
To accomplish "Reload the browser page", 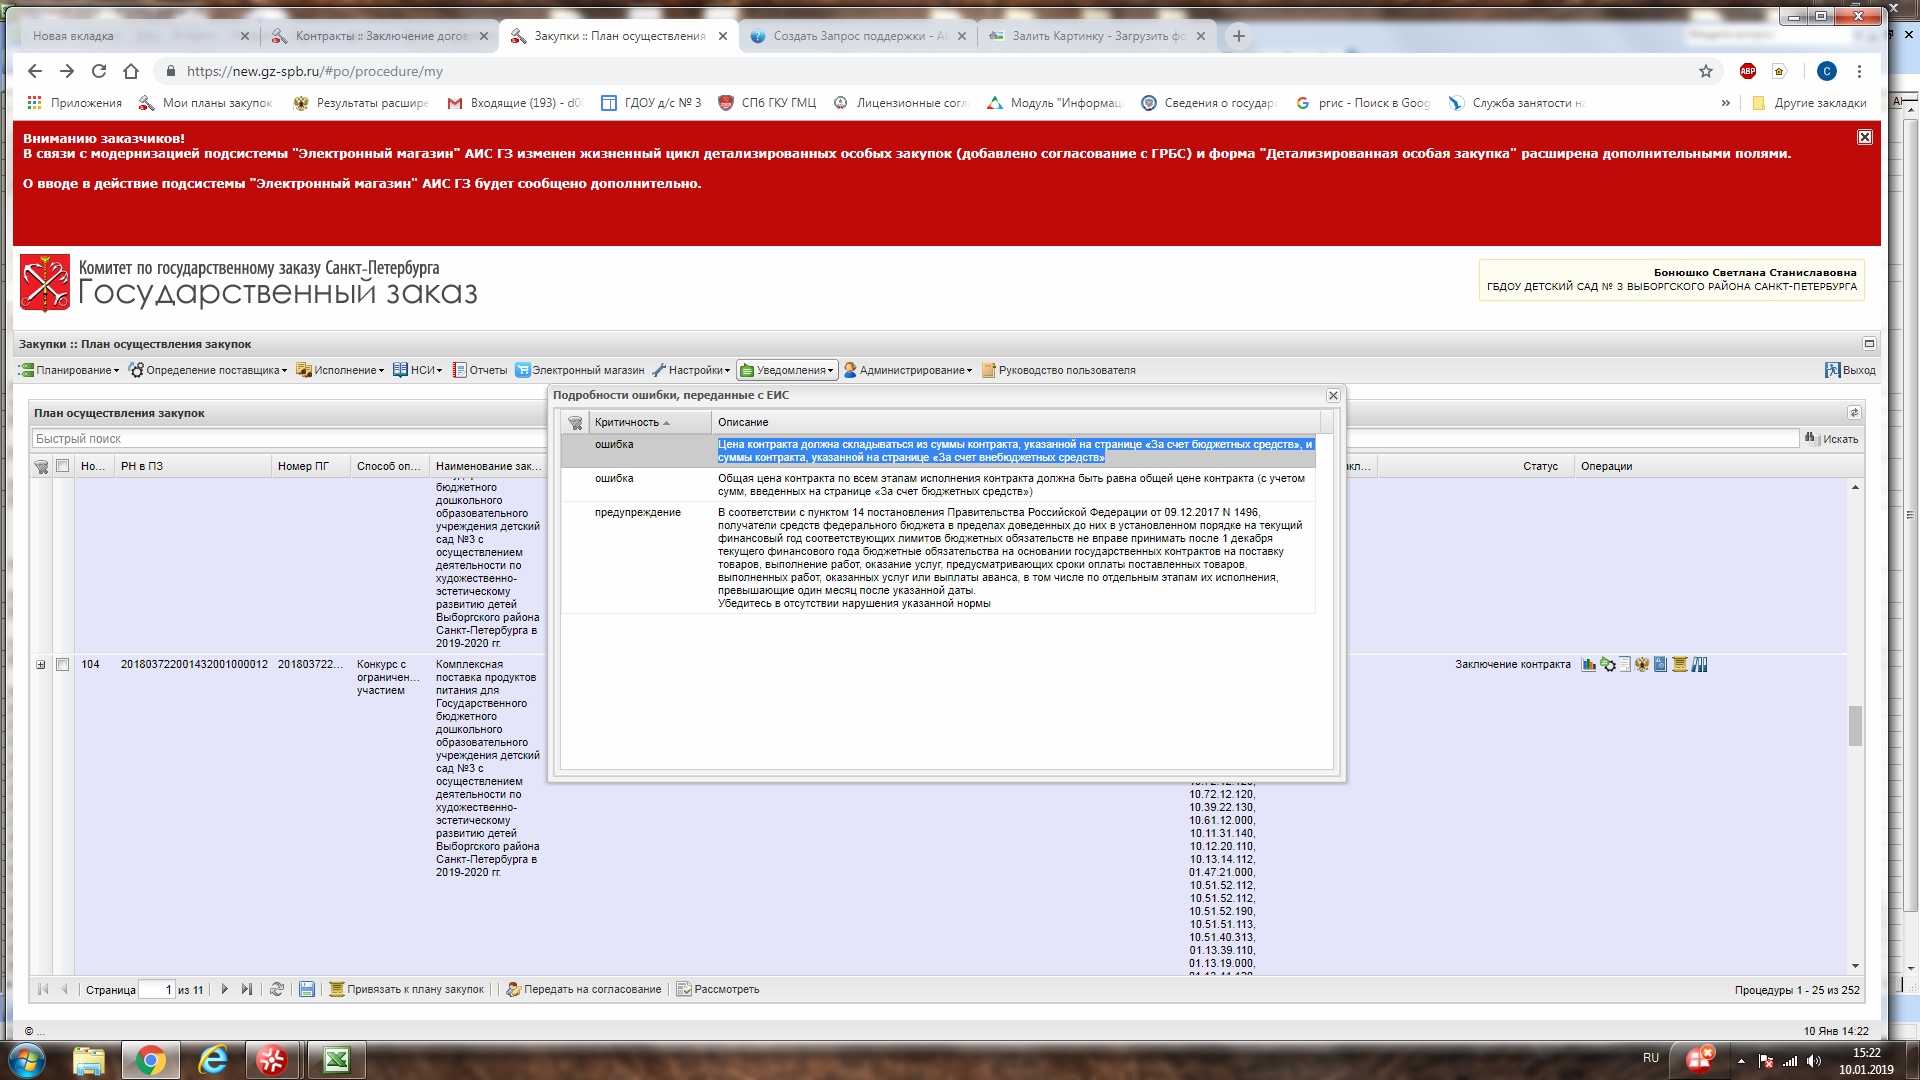I will click(99, 71).
